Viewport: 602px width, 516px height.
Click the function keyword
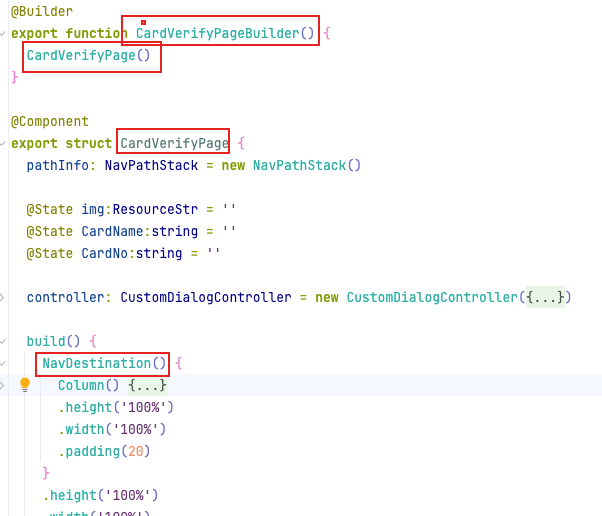tap(96, 33)
